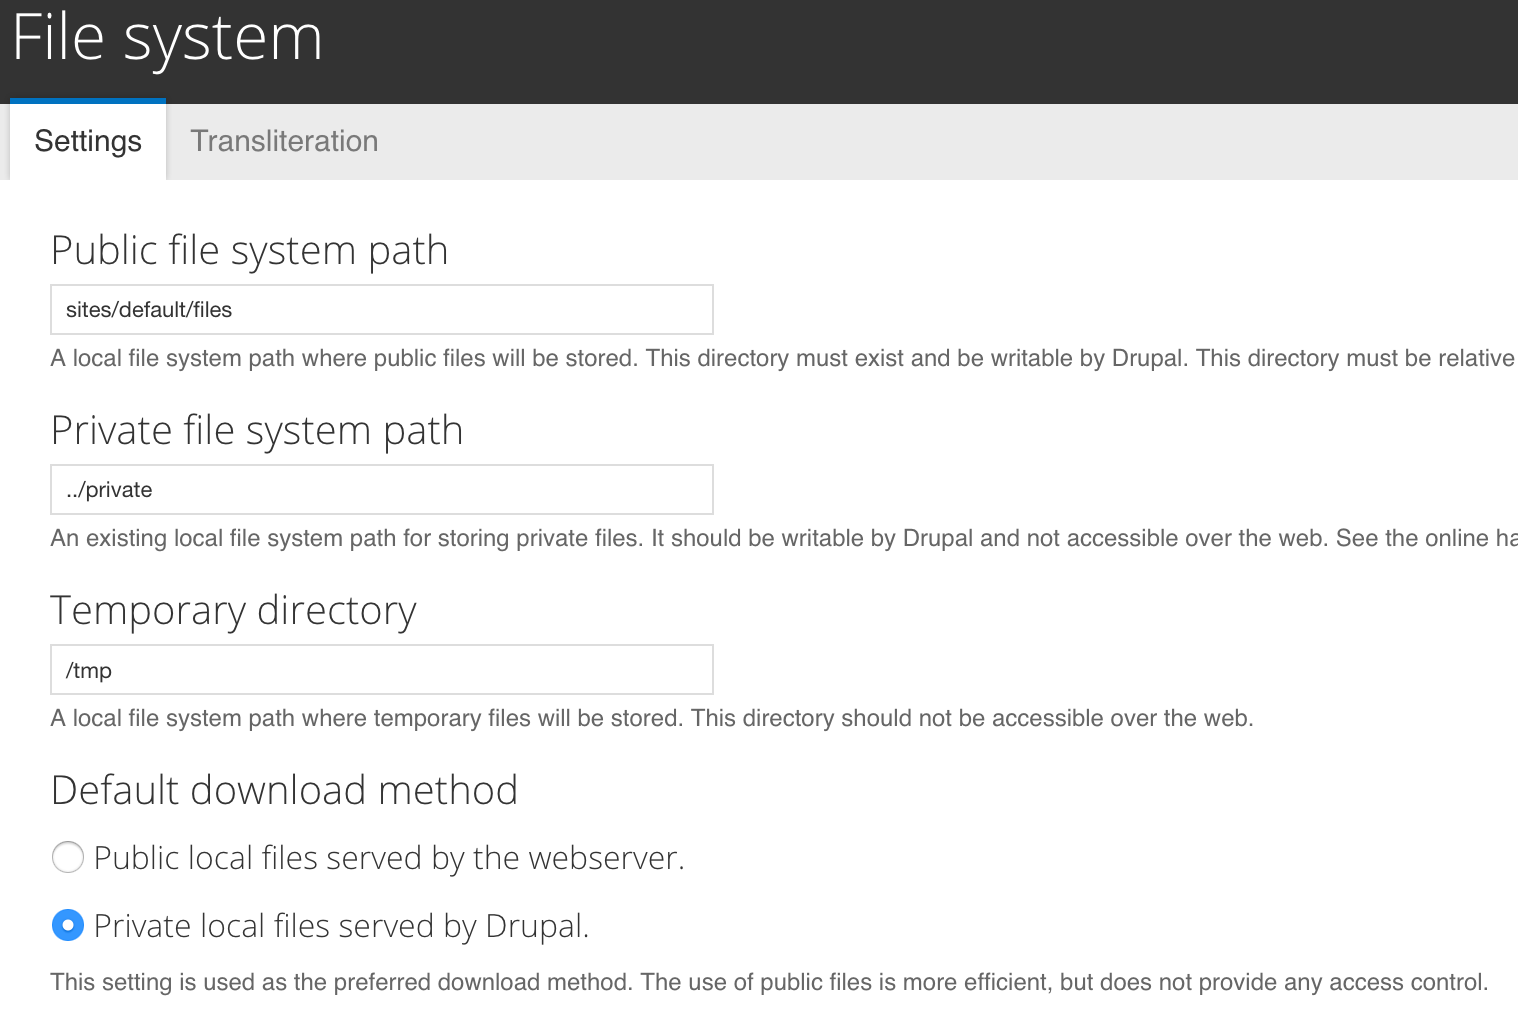
Task: Click the Temporary directory heading
Action: tap(233, 610)
